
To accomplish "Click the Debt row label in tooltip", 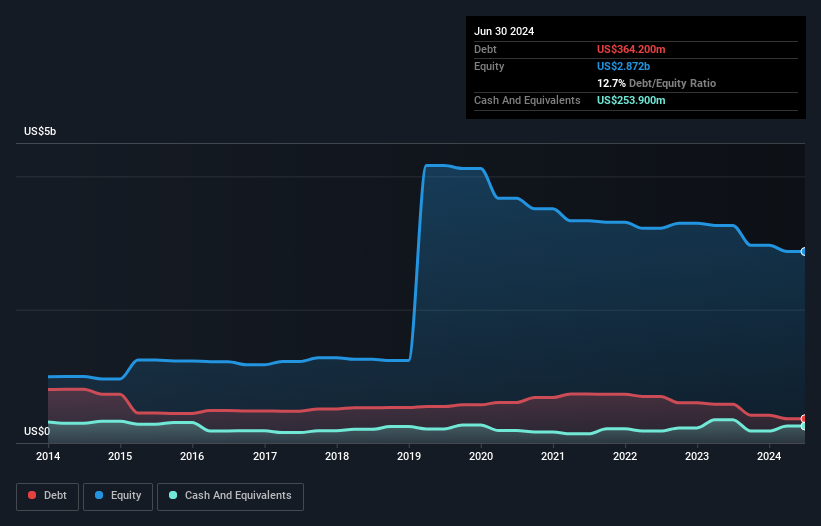I will pos(485,49).
